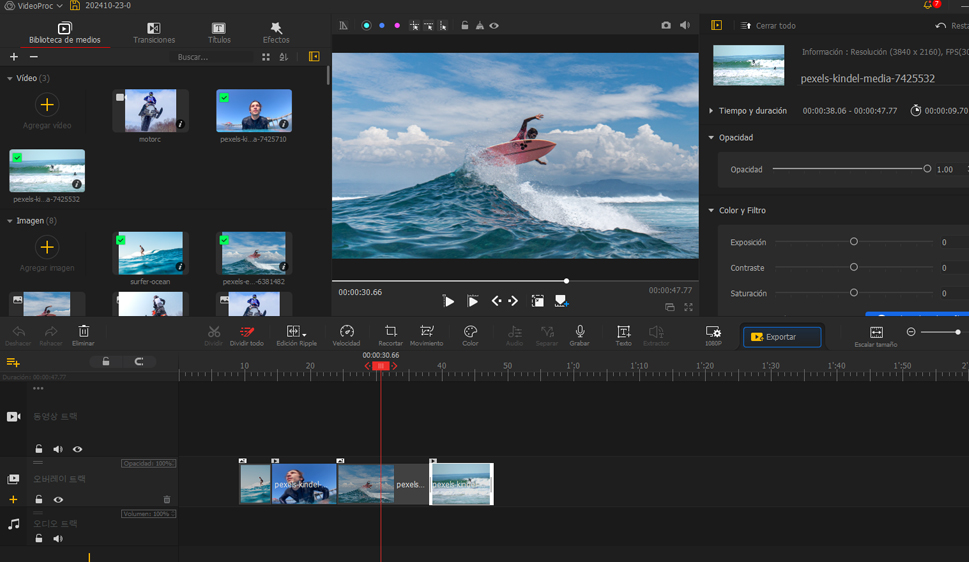Adjust the Exposición slider handle

coord(853,242)
